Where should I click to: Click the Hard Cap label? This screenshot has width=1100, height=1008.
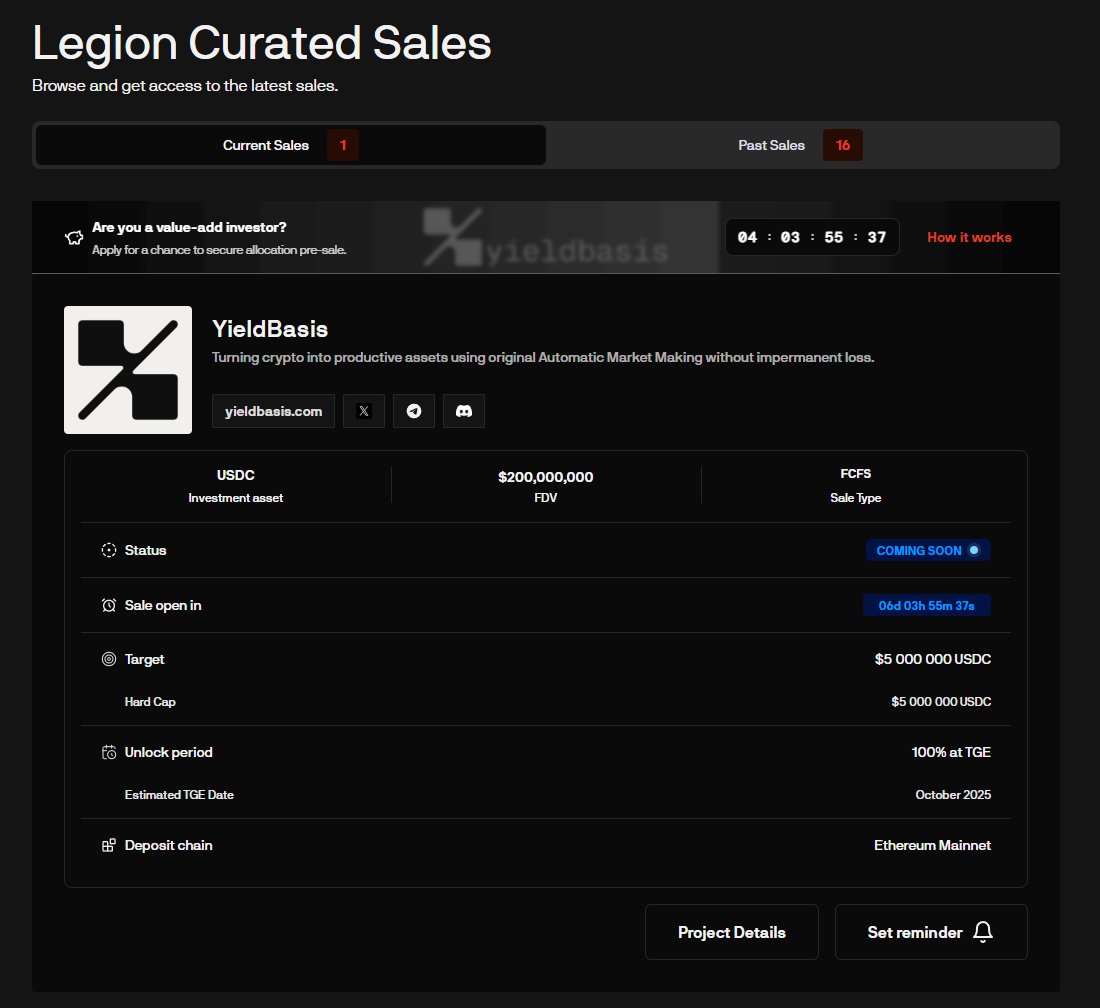[150, 701]
